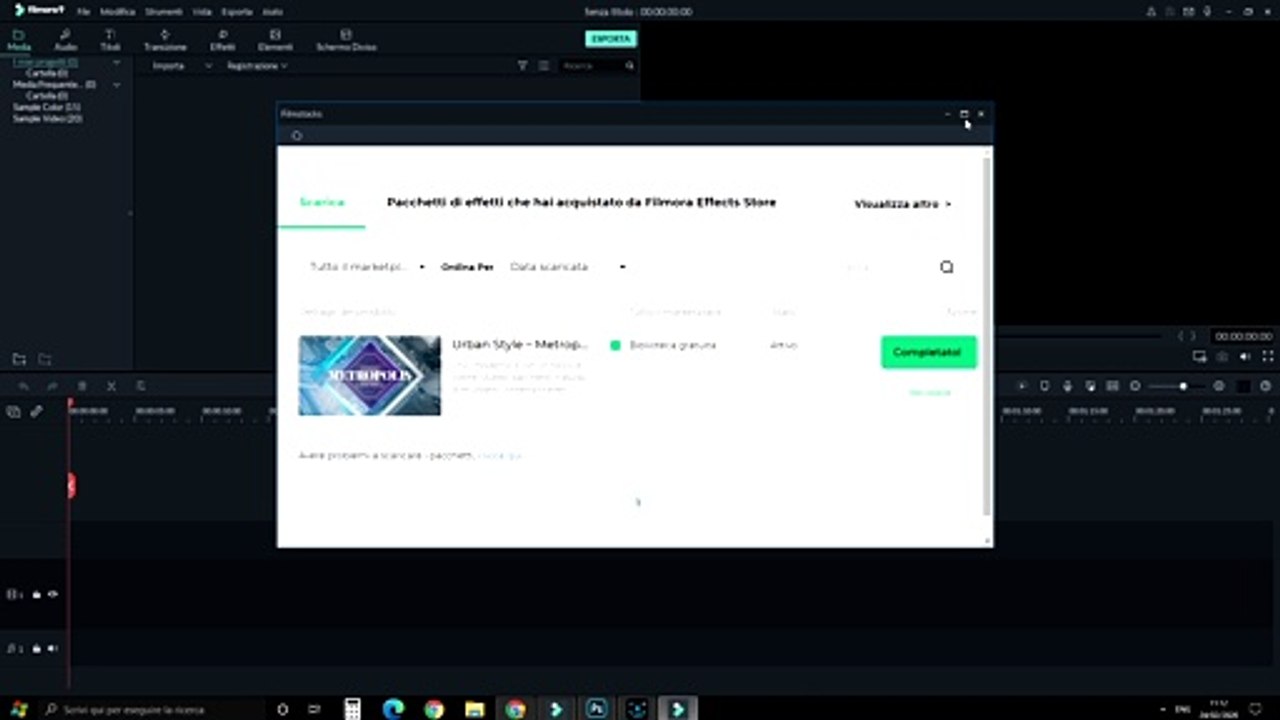1280x720 pixels.
Task: Click the preview volume speaker icon
Action: pos(1245,357)
